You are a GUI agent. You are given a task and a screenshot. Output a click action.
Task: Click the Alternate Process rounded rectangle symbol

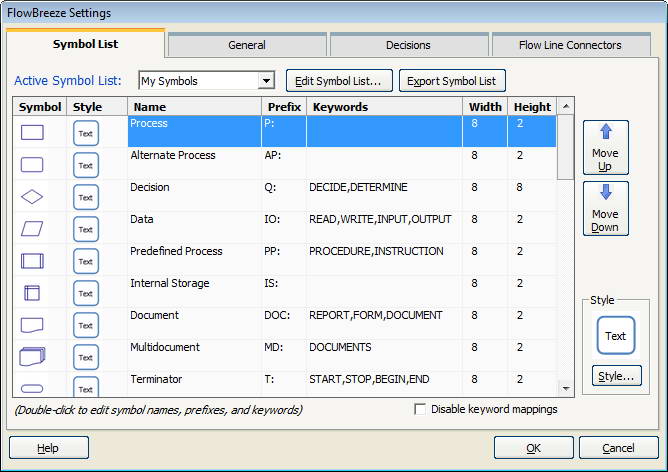tap(32, 164)
